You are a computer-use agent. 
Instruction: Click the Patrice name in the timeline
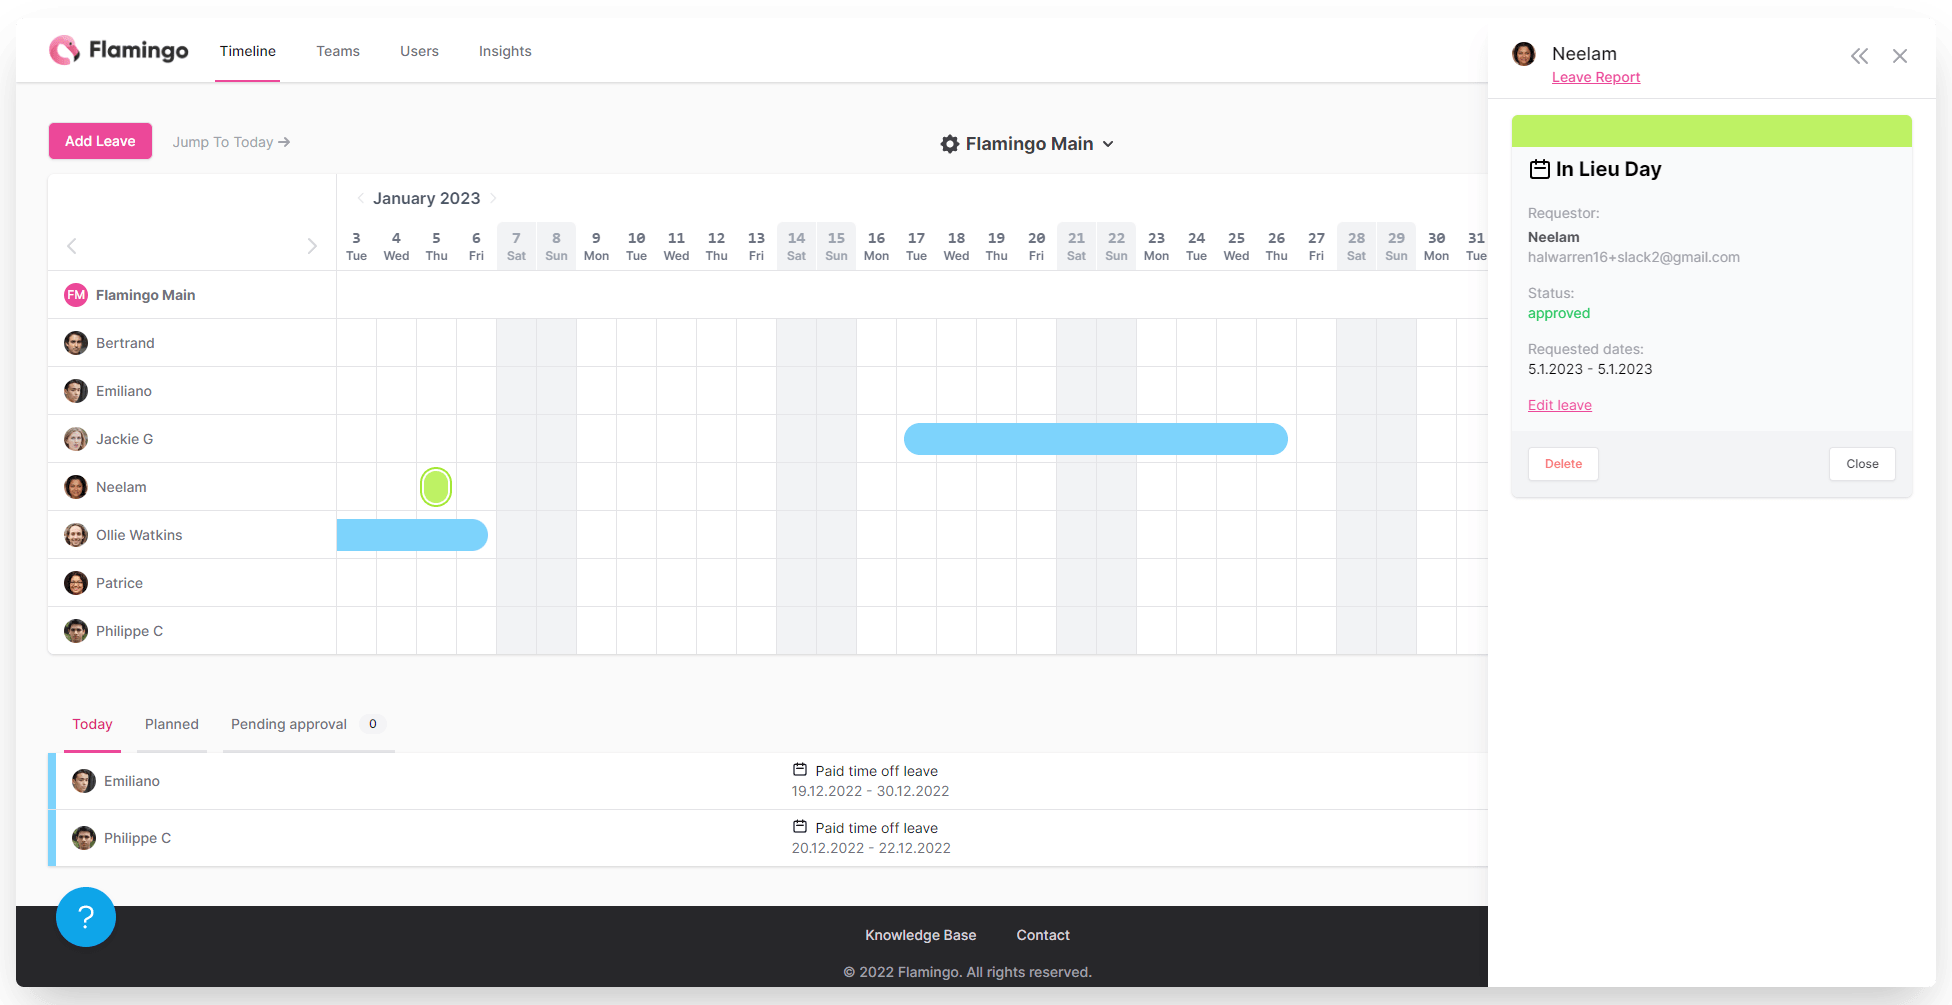[119, 583]
